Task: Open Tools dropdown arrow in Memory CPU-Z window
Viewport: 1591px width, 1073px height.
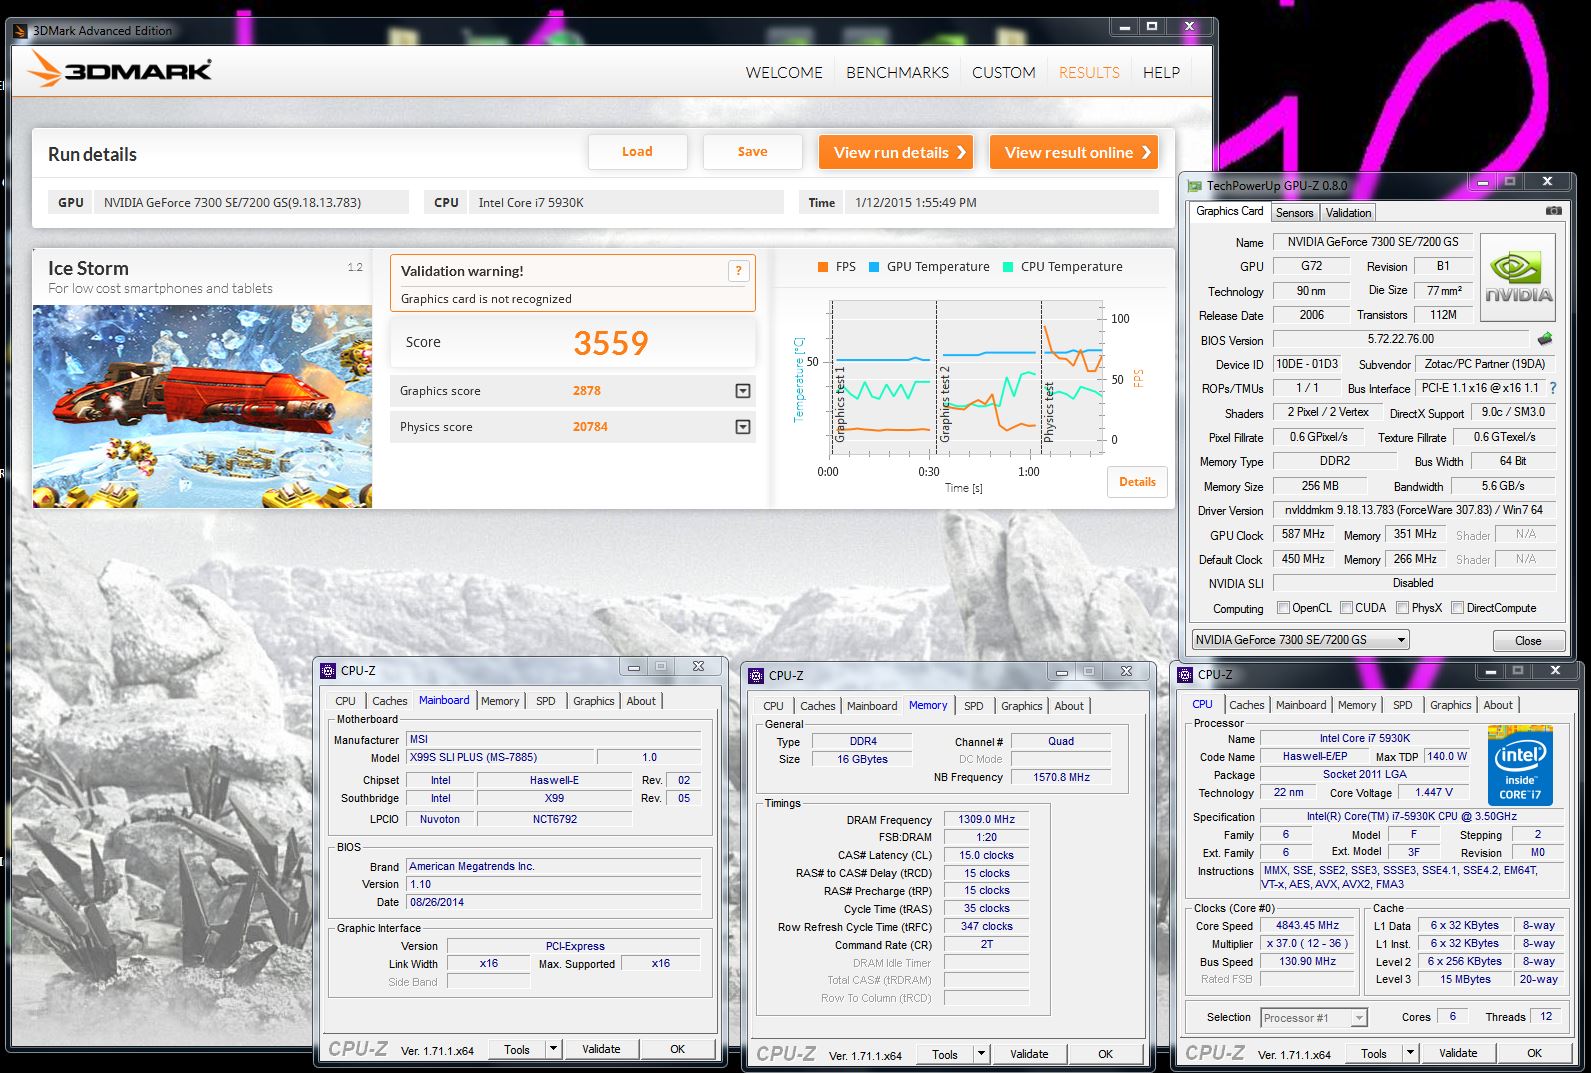Action: tap(981, 1054)
